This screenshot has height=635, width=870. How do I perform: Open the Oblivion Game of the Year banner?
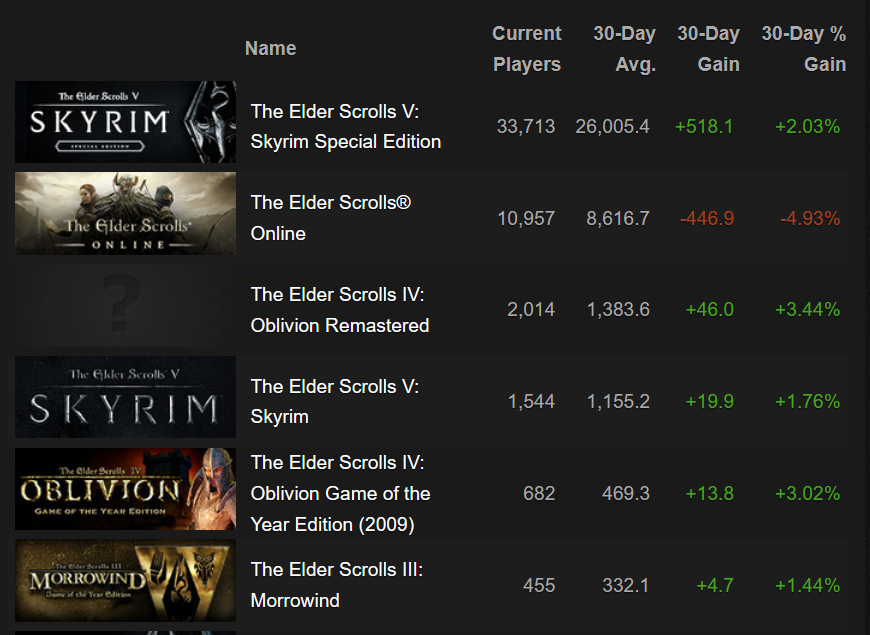(125, 489)
